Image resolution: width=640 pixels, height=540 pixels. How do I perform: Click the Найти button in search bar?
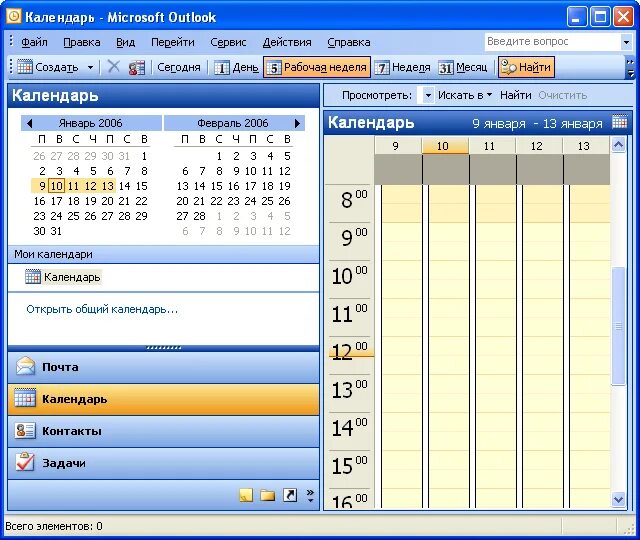[516, 96]
